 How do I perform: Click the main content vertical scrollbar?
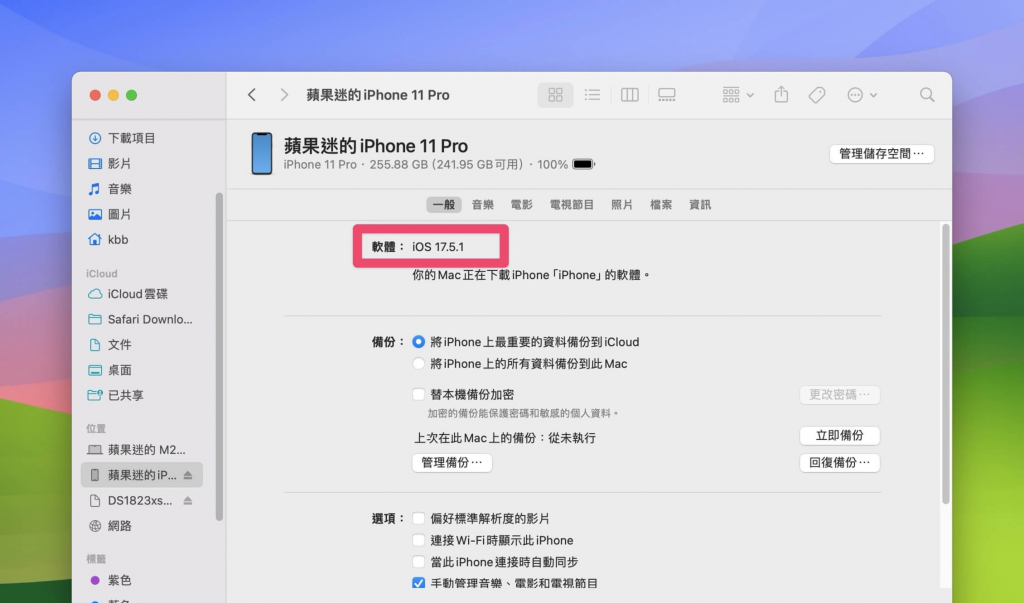946,363
